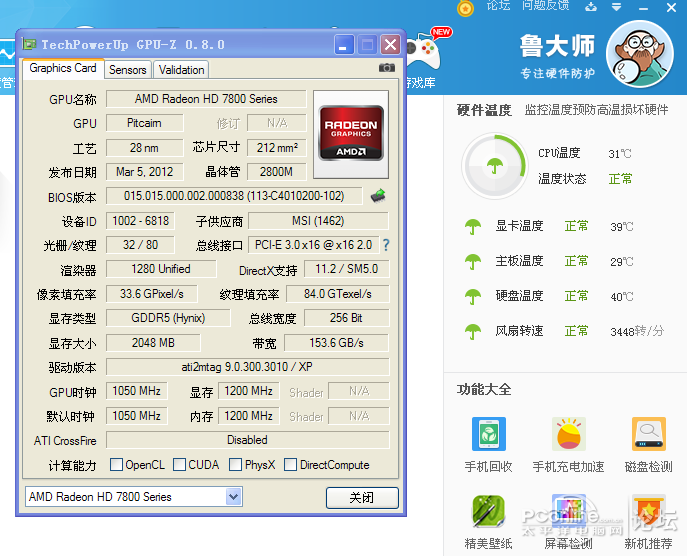Click the 硬盘温度 umbrella status icon
The image size is (687, 556).
473,297
